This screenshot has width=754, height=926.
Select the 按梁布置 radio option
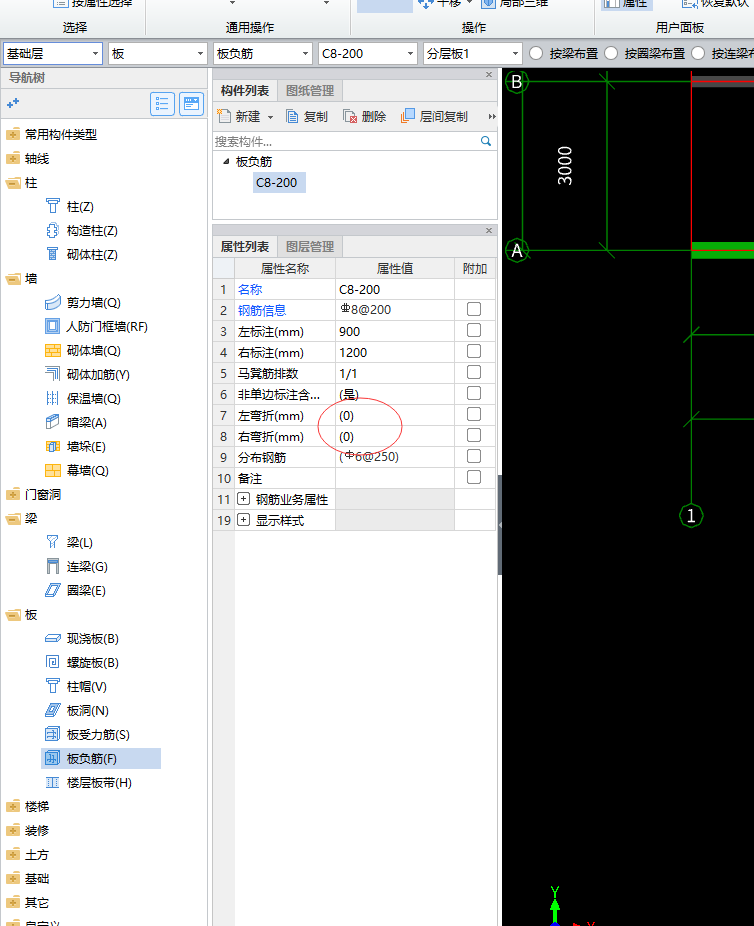[x=536, y=53]
